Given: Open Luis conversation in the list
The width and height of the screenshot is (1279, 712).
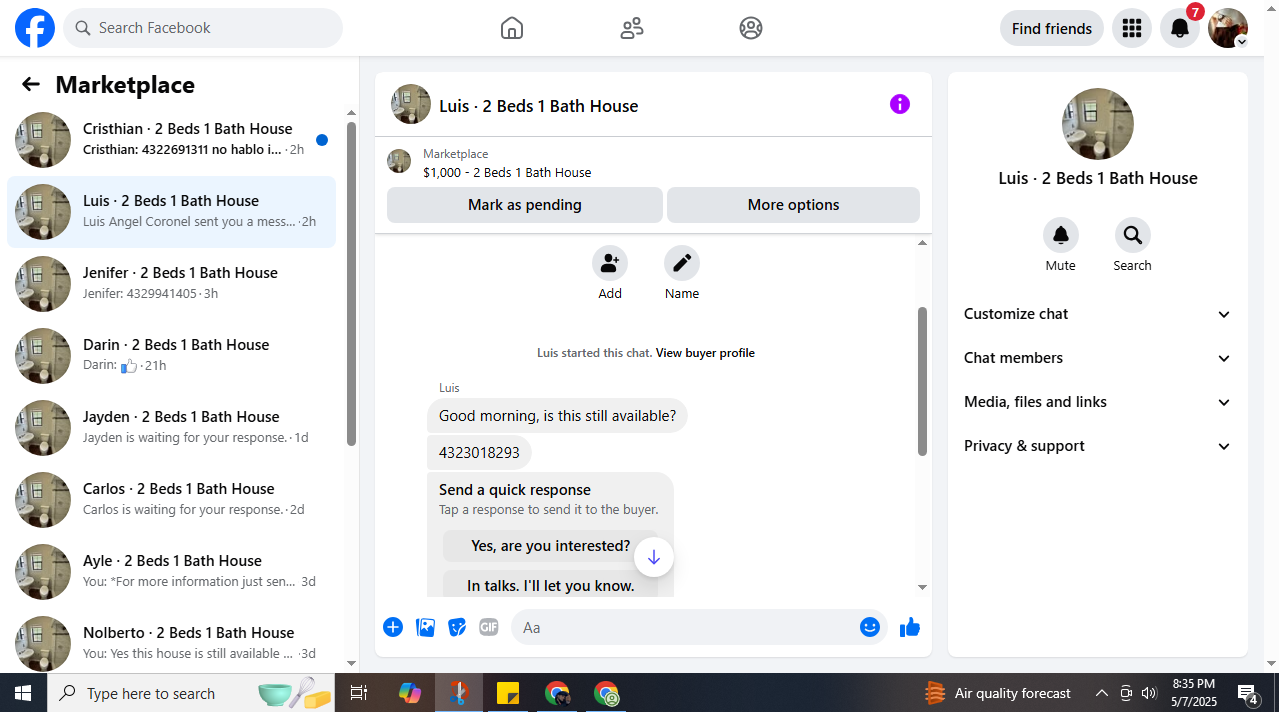Looking at the screenshot, I should coord(172,212).
